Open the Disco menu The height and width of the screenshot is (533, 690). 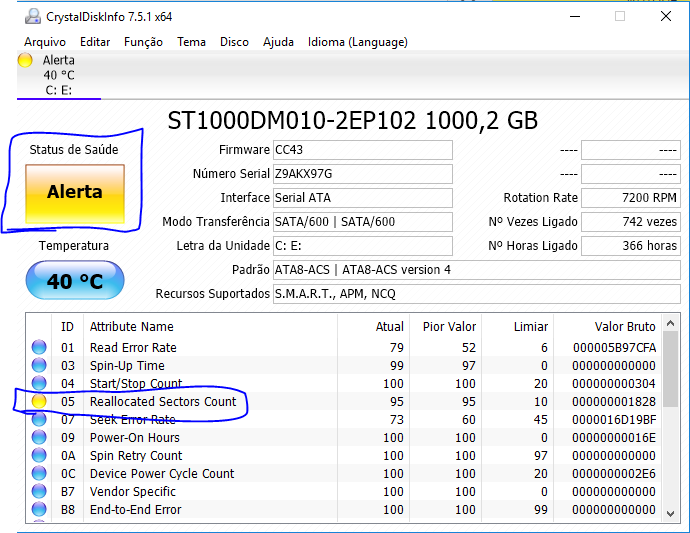point(234,42)
